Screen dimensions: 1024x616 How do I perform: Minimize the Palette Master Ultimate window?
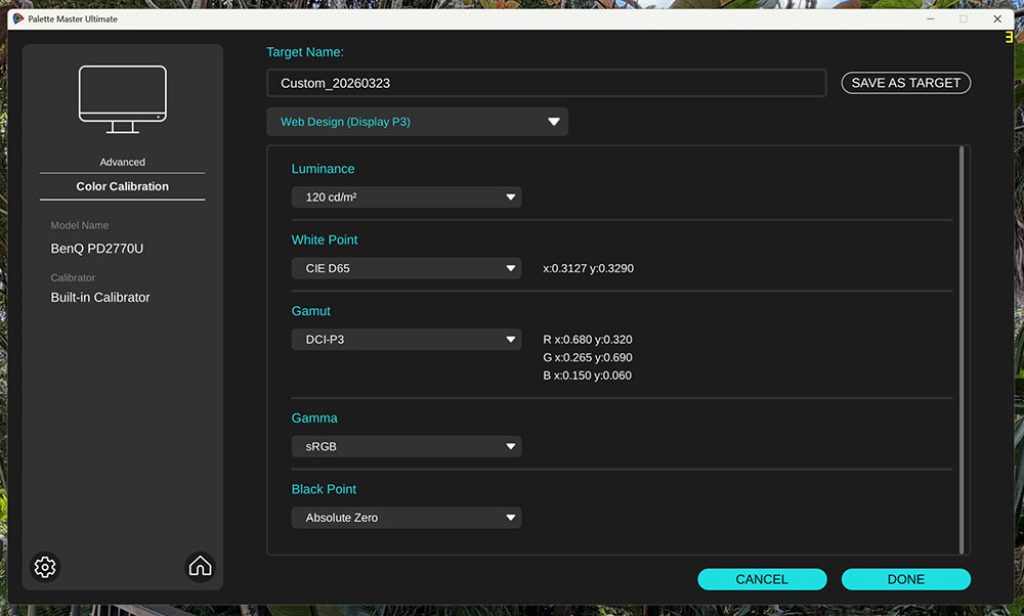[929, 18]
